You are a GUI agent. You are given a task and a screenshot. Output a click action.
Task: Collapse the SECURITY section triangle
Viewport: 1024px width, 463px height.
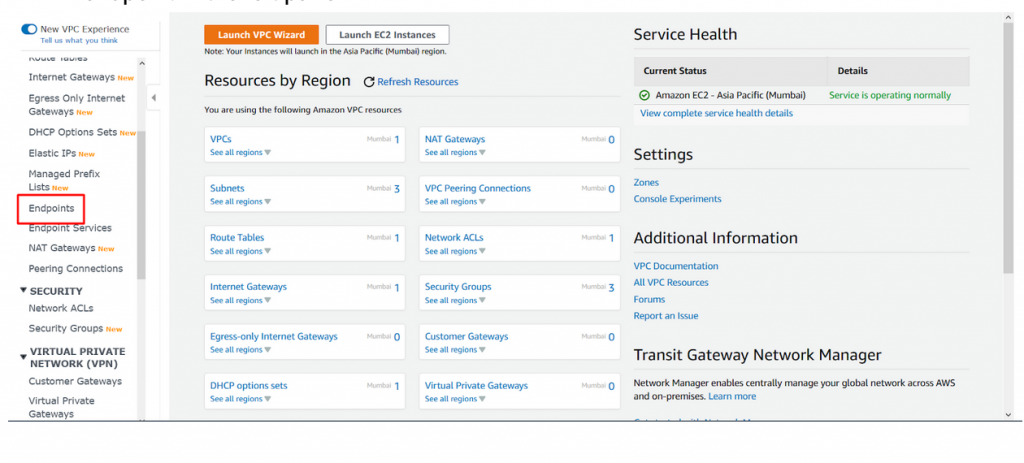pos(24,290)
